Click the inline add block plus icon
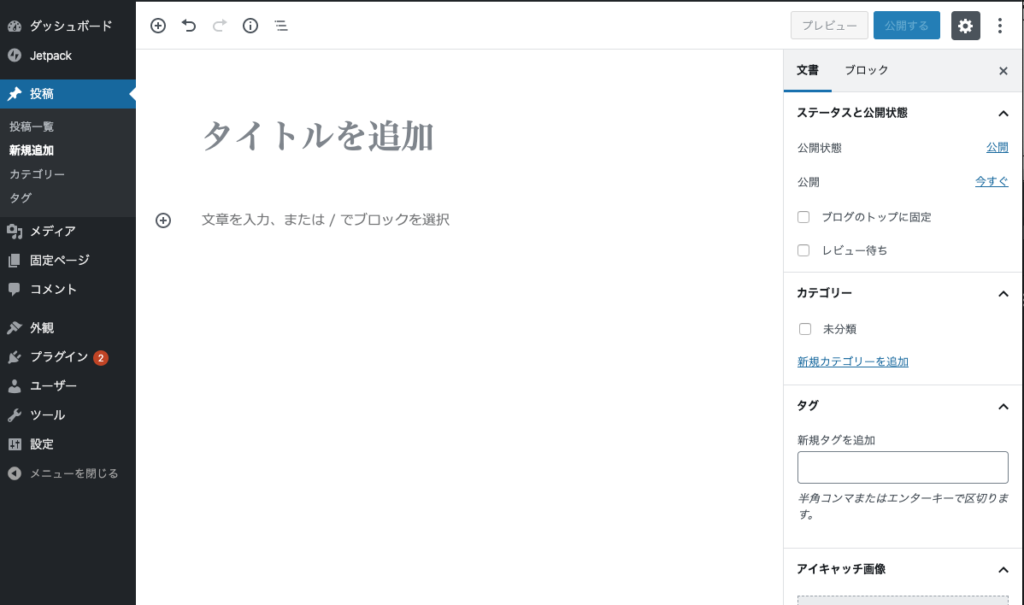Screen dimensions: 1024x605 (163, 220)
